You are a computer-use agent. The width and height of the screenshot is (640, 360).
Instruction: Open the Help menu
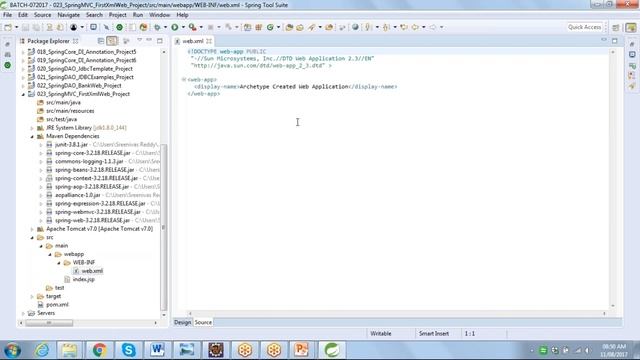coord(182,15)
